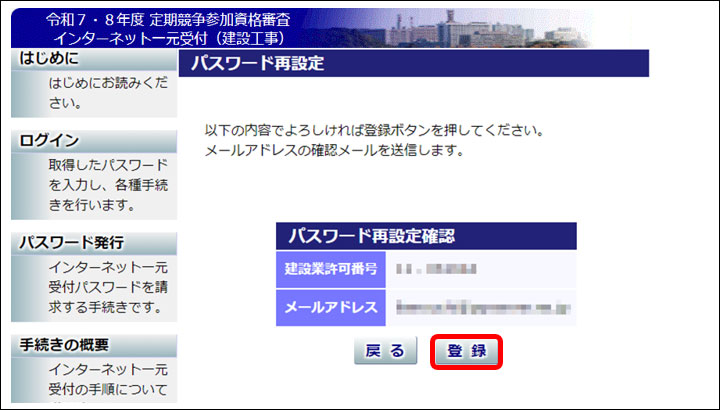Click the インターネット一元受付の手順 description text
This screenshot has height=410, width=720.
[107, 380]
